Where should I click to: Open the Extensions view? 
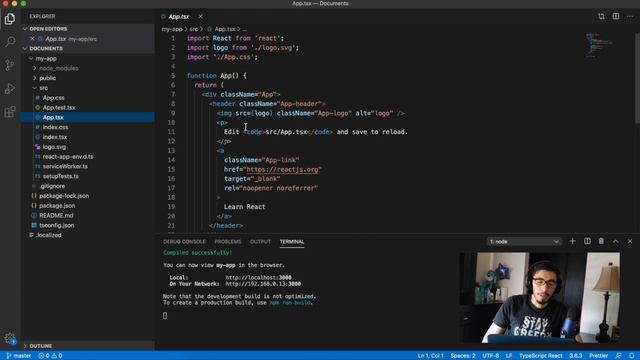click(x=10, y=111)
